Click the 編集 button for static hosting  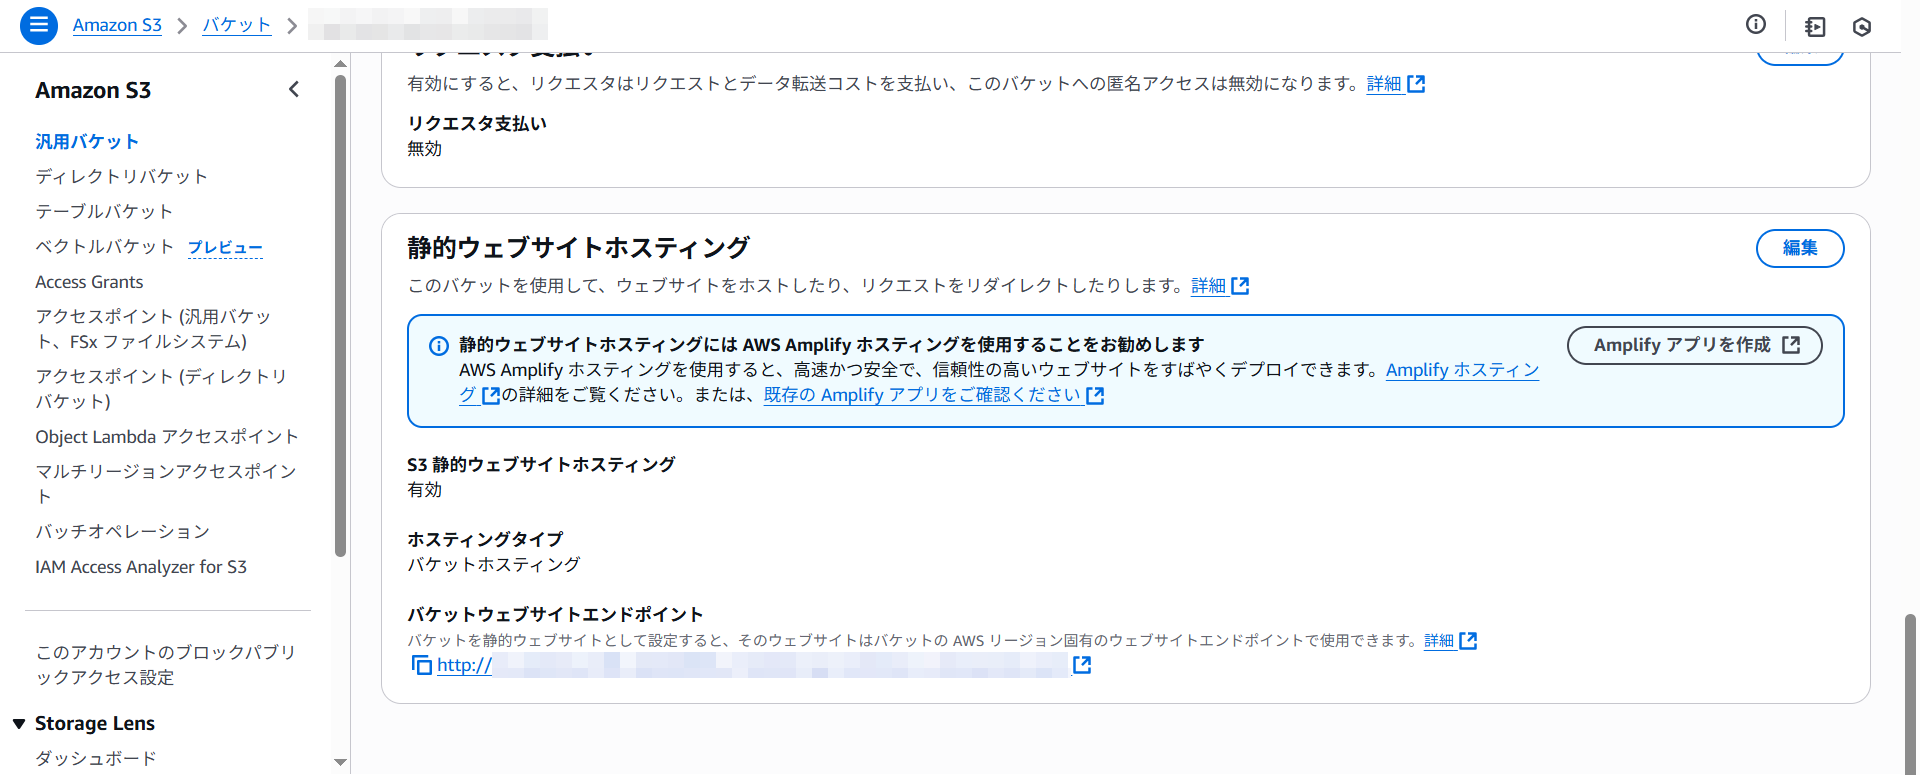pos(1799,248)
